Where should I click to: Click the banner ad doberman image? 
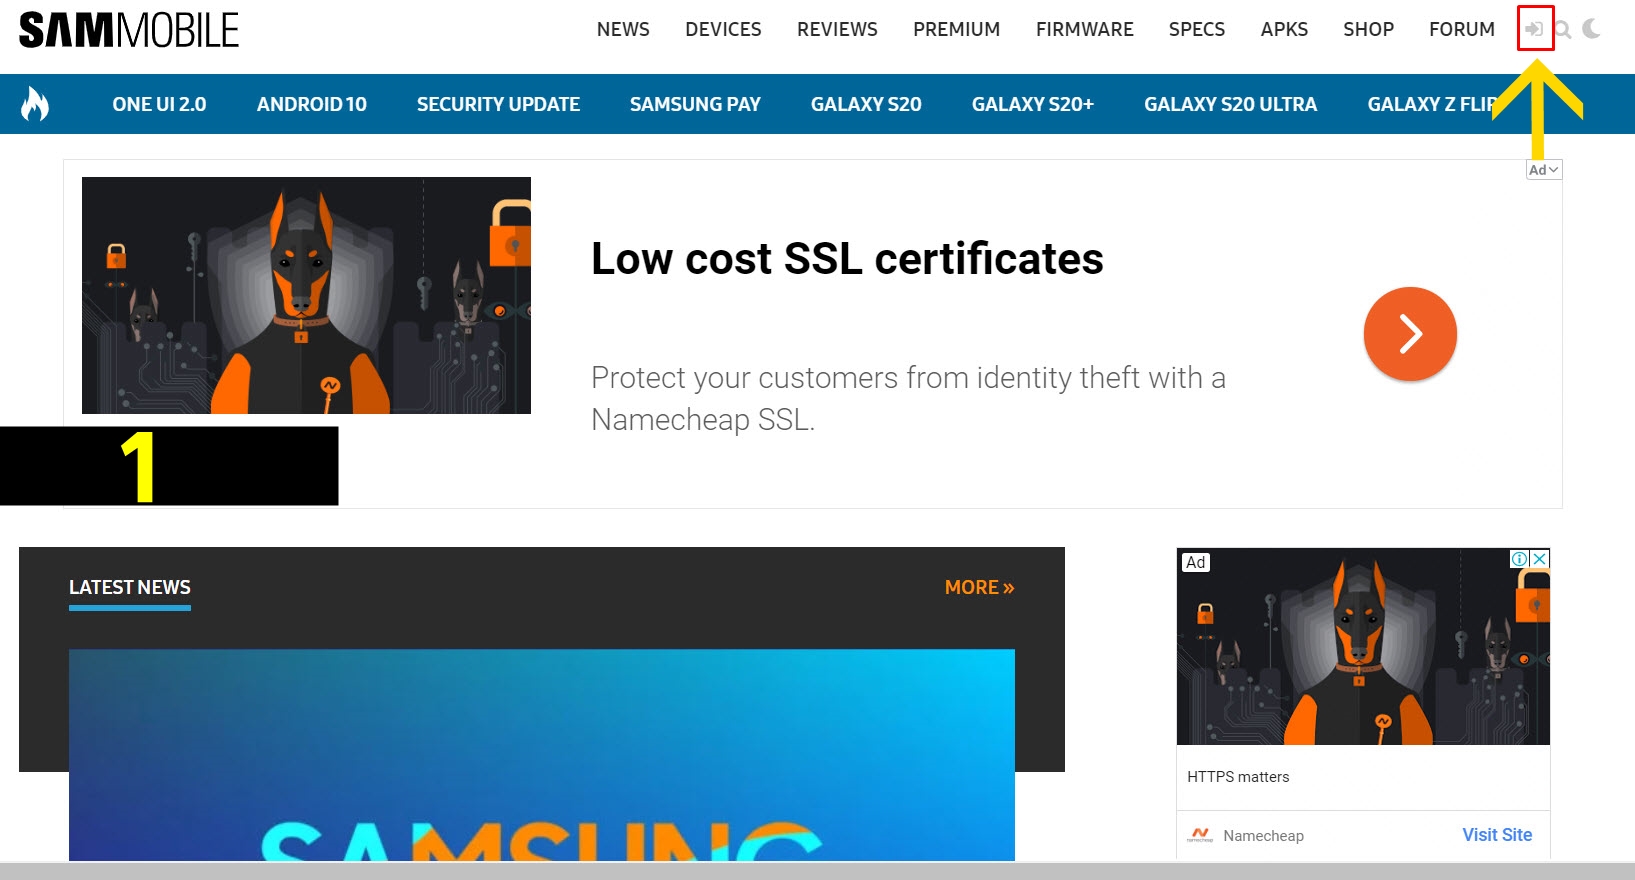(306, 295)
